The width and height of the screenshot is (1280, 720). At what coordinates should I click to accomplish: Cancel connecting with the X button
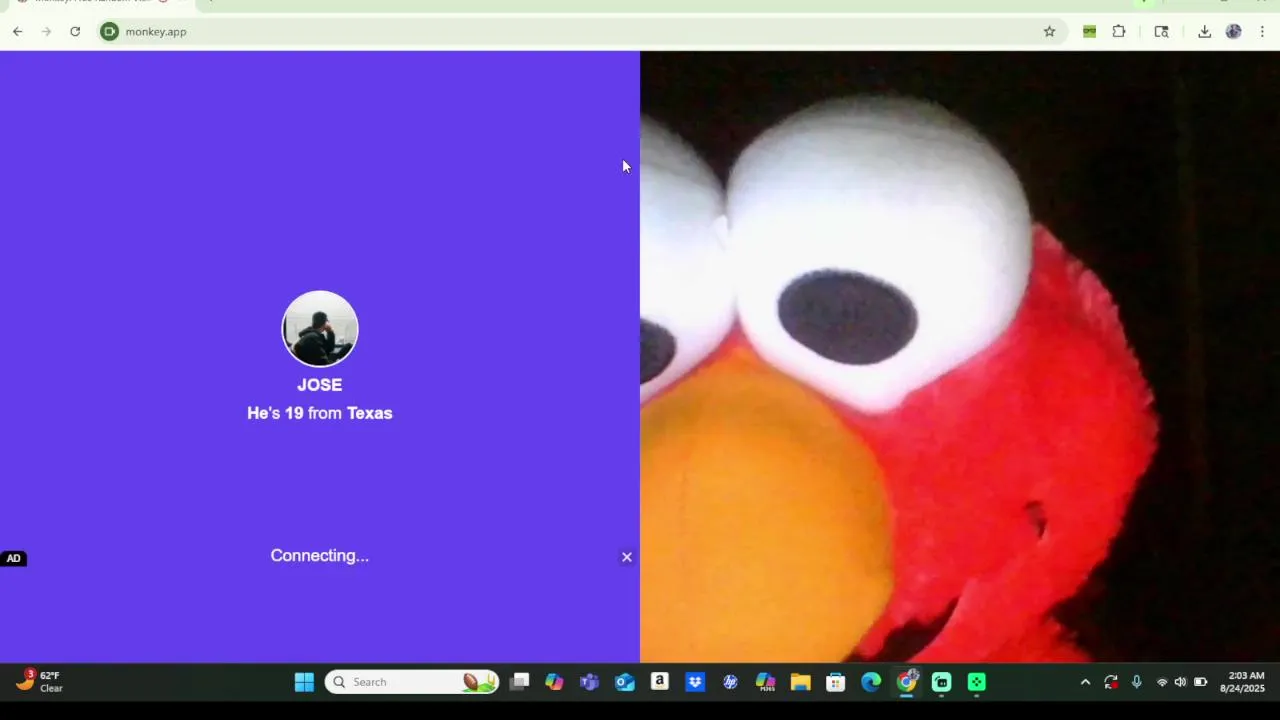[x=627, y=557]
